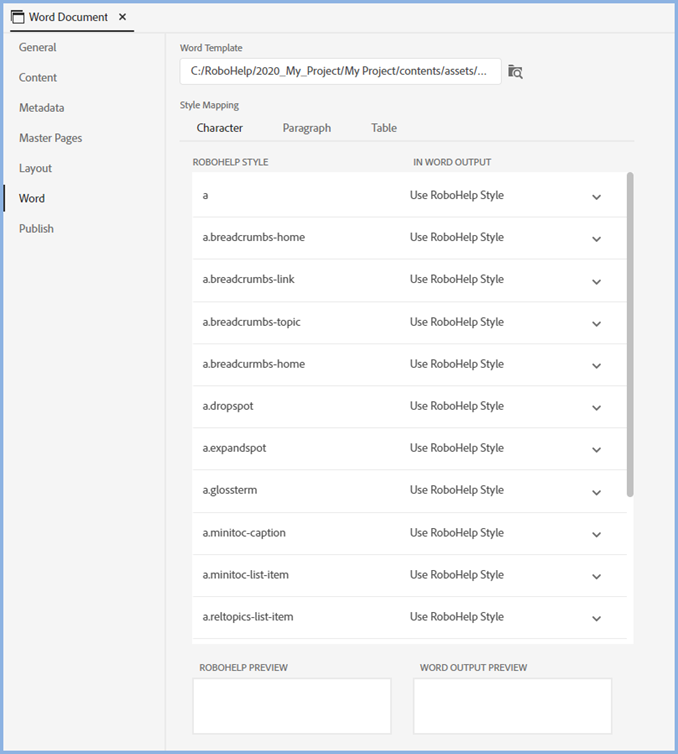The width and height of the screenshot is (678, 754).
Task: Switch to the Paragraph style tab
Action: [306, 128]
